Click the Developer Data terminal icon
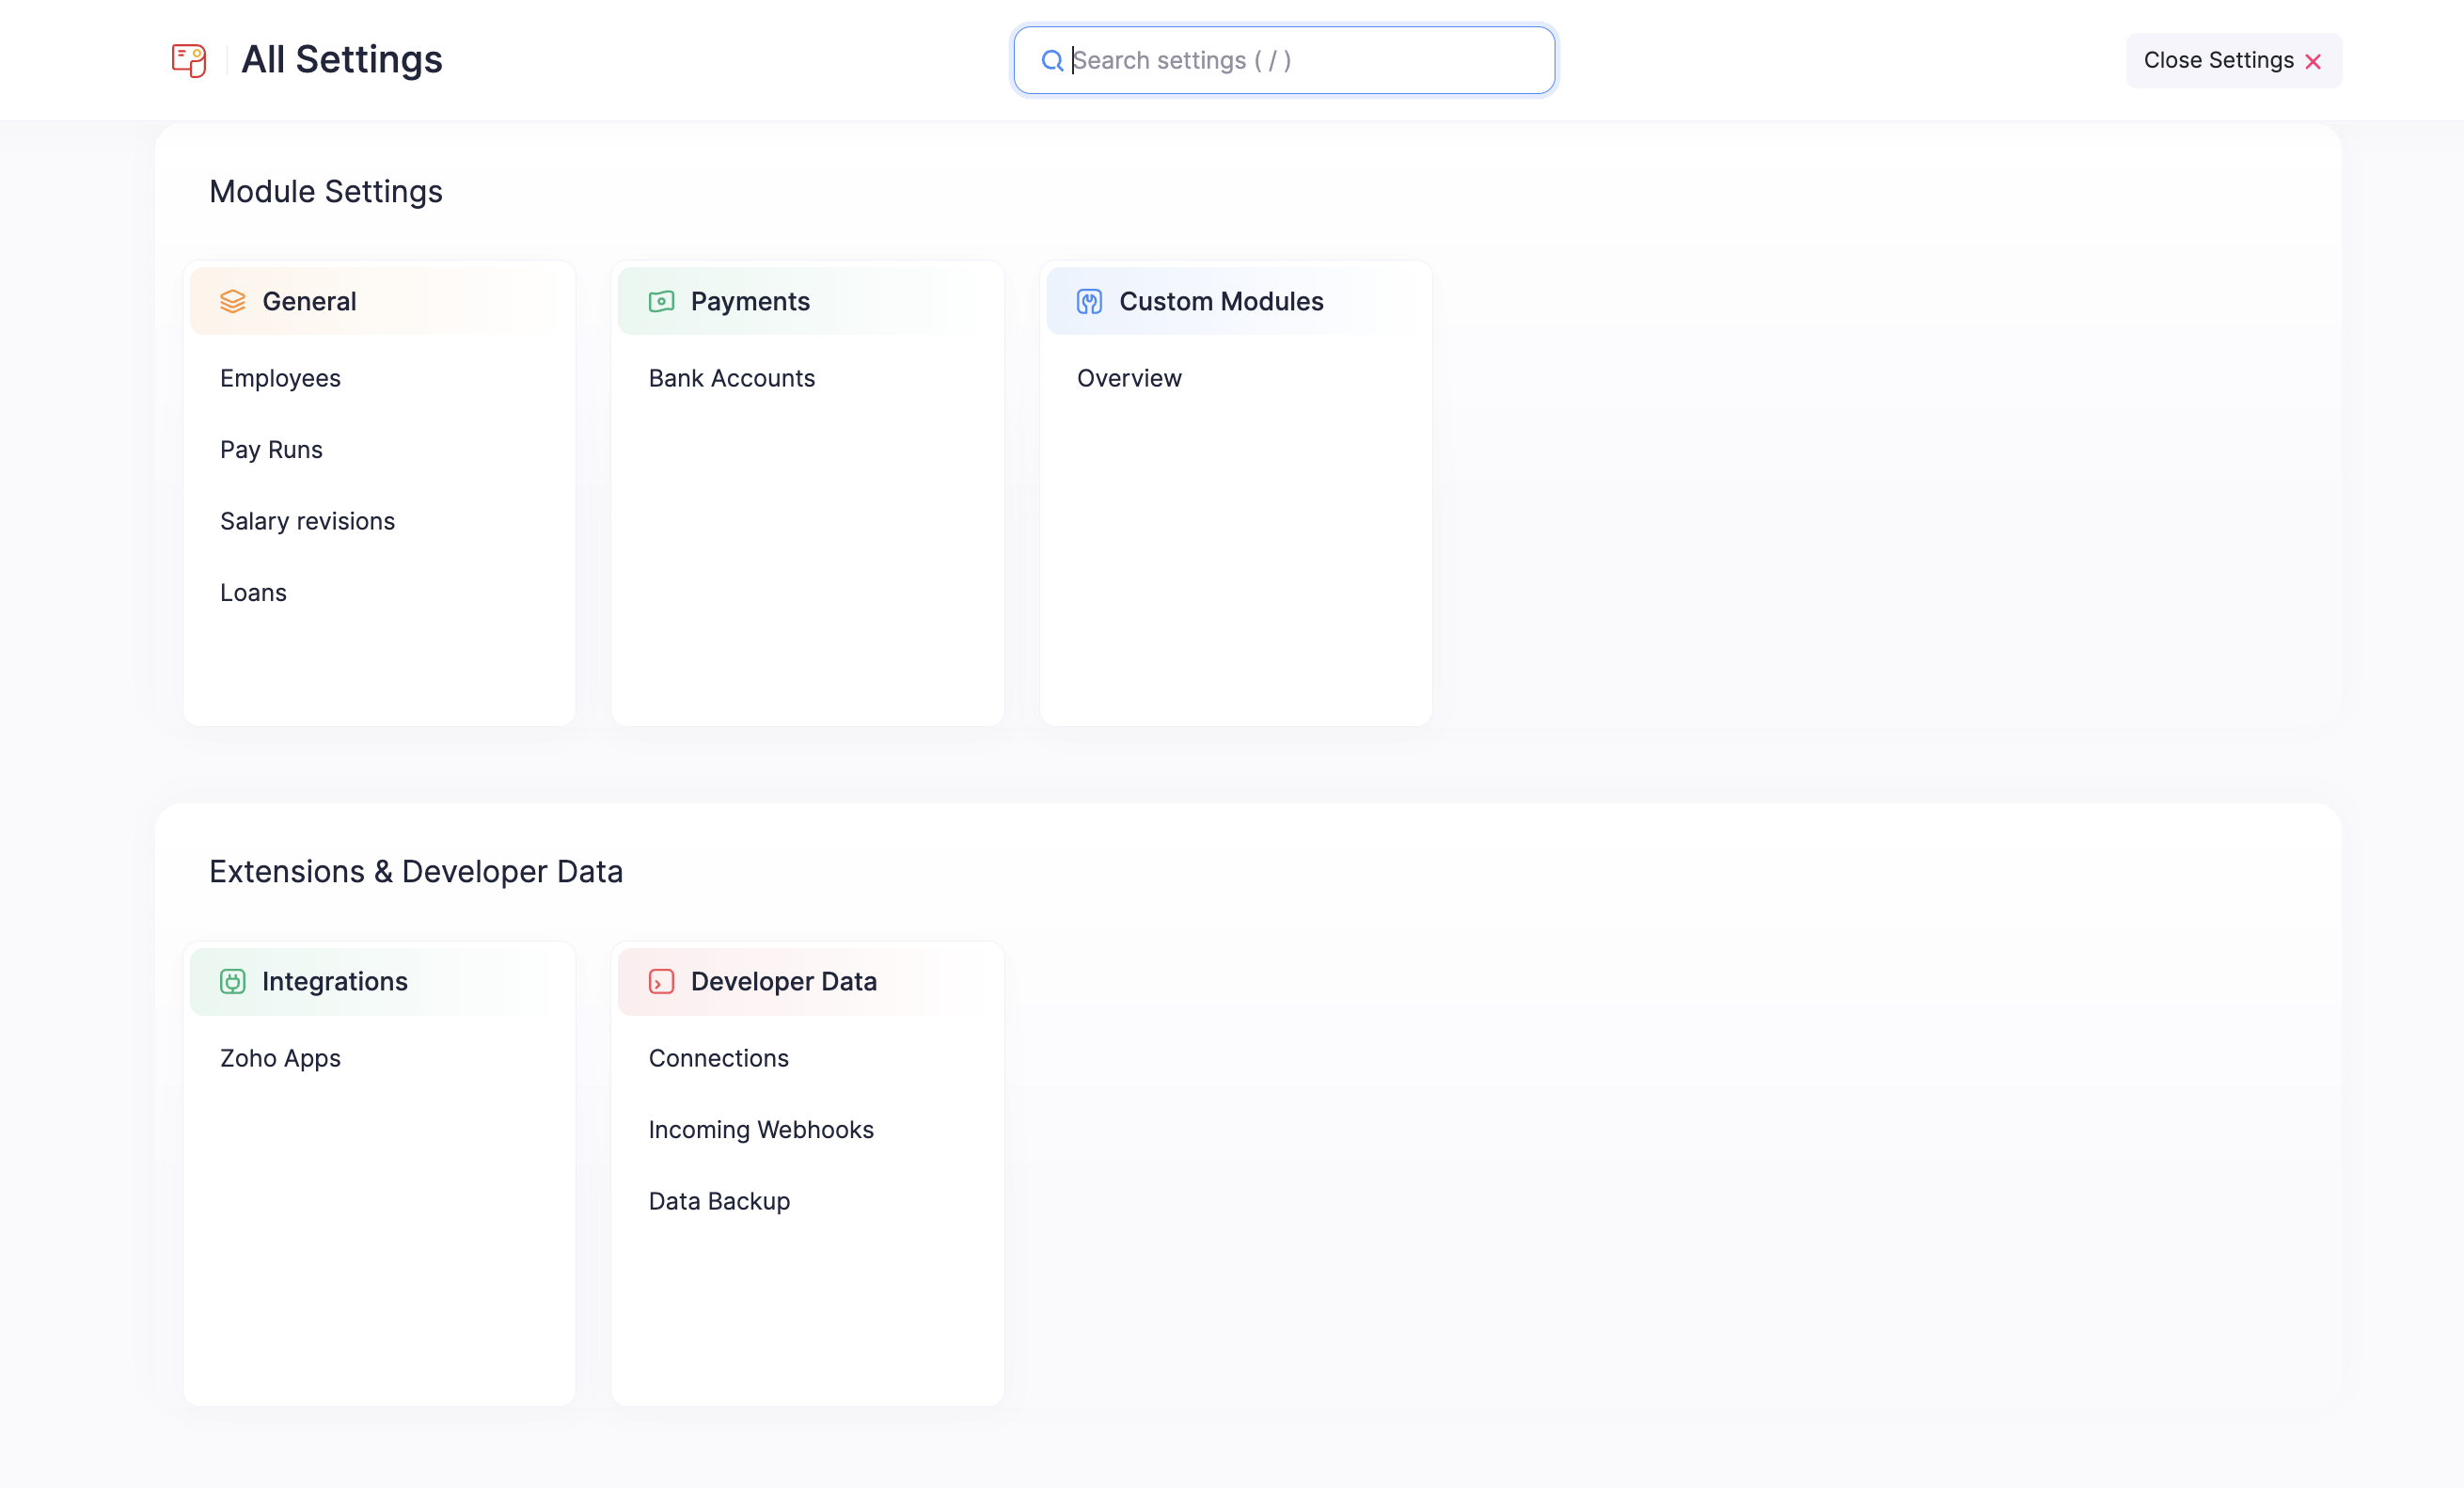Viewport: 2464px width, 1488px height. pos(661,981)
